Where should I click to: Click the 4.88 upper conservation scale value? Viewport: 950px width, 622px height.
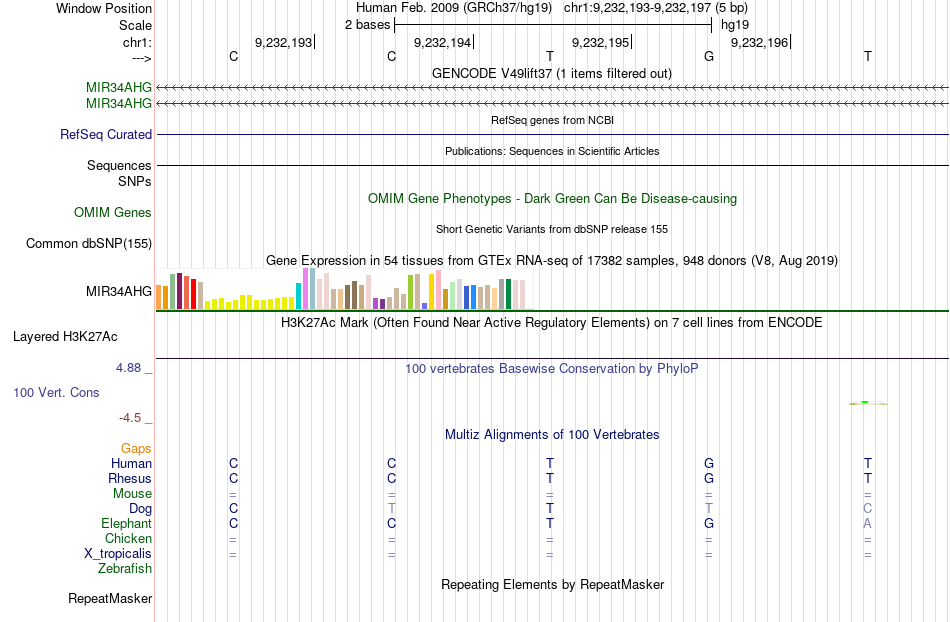[128, 368]
